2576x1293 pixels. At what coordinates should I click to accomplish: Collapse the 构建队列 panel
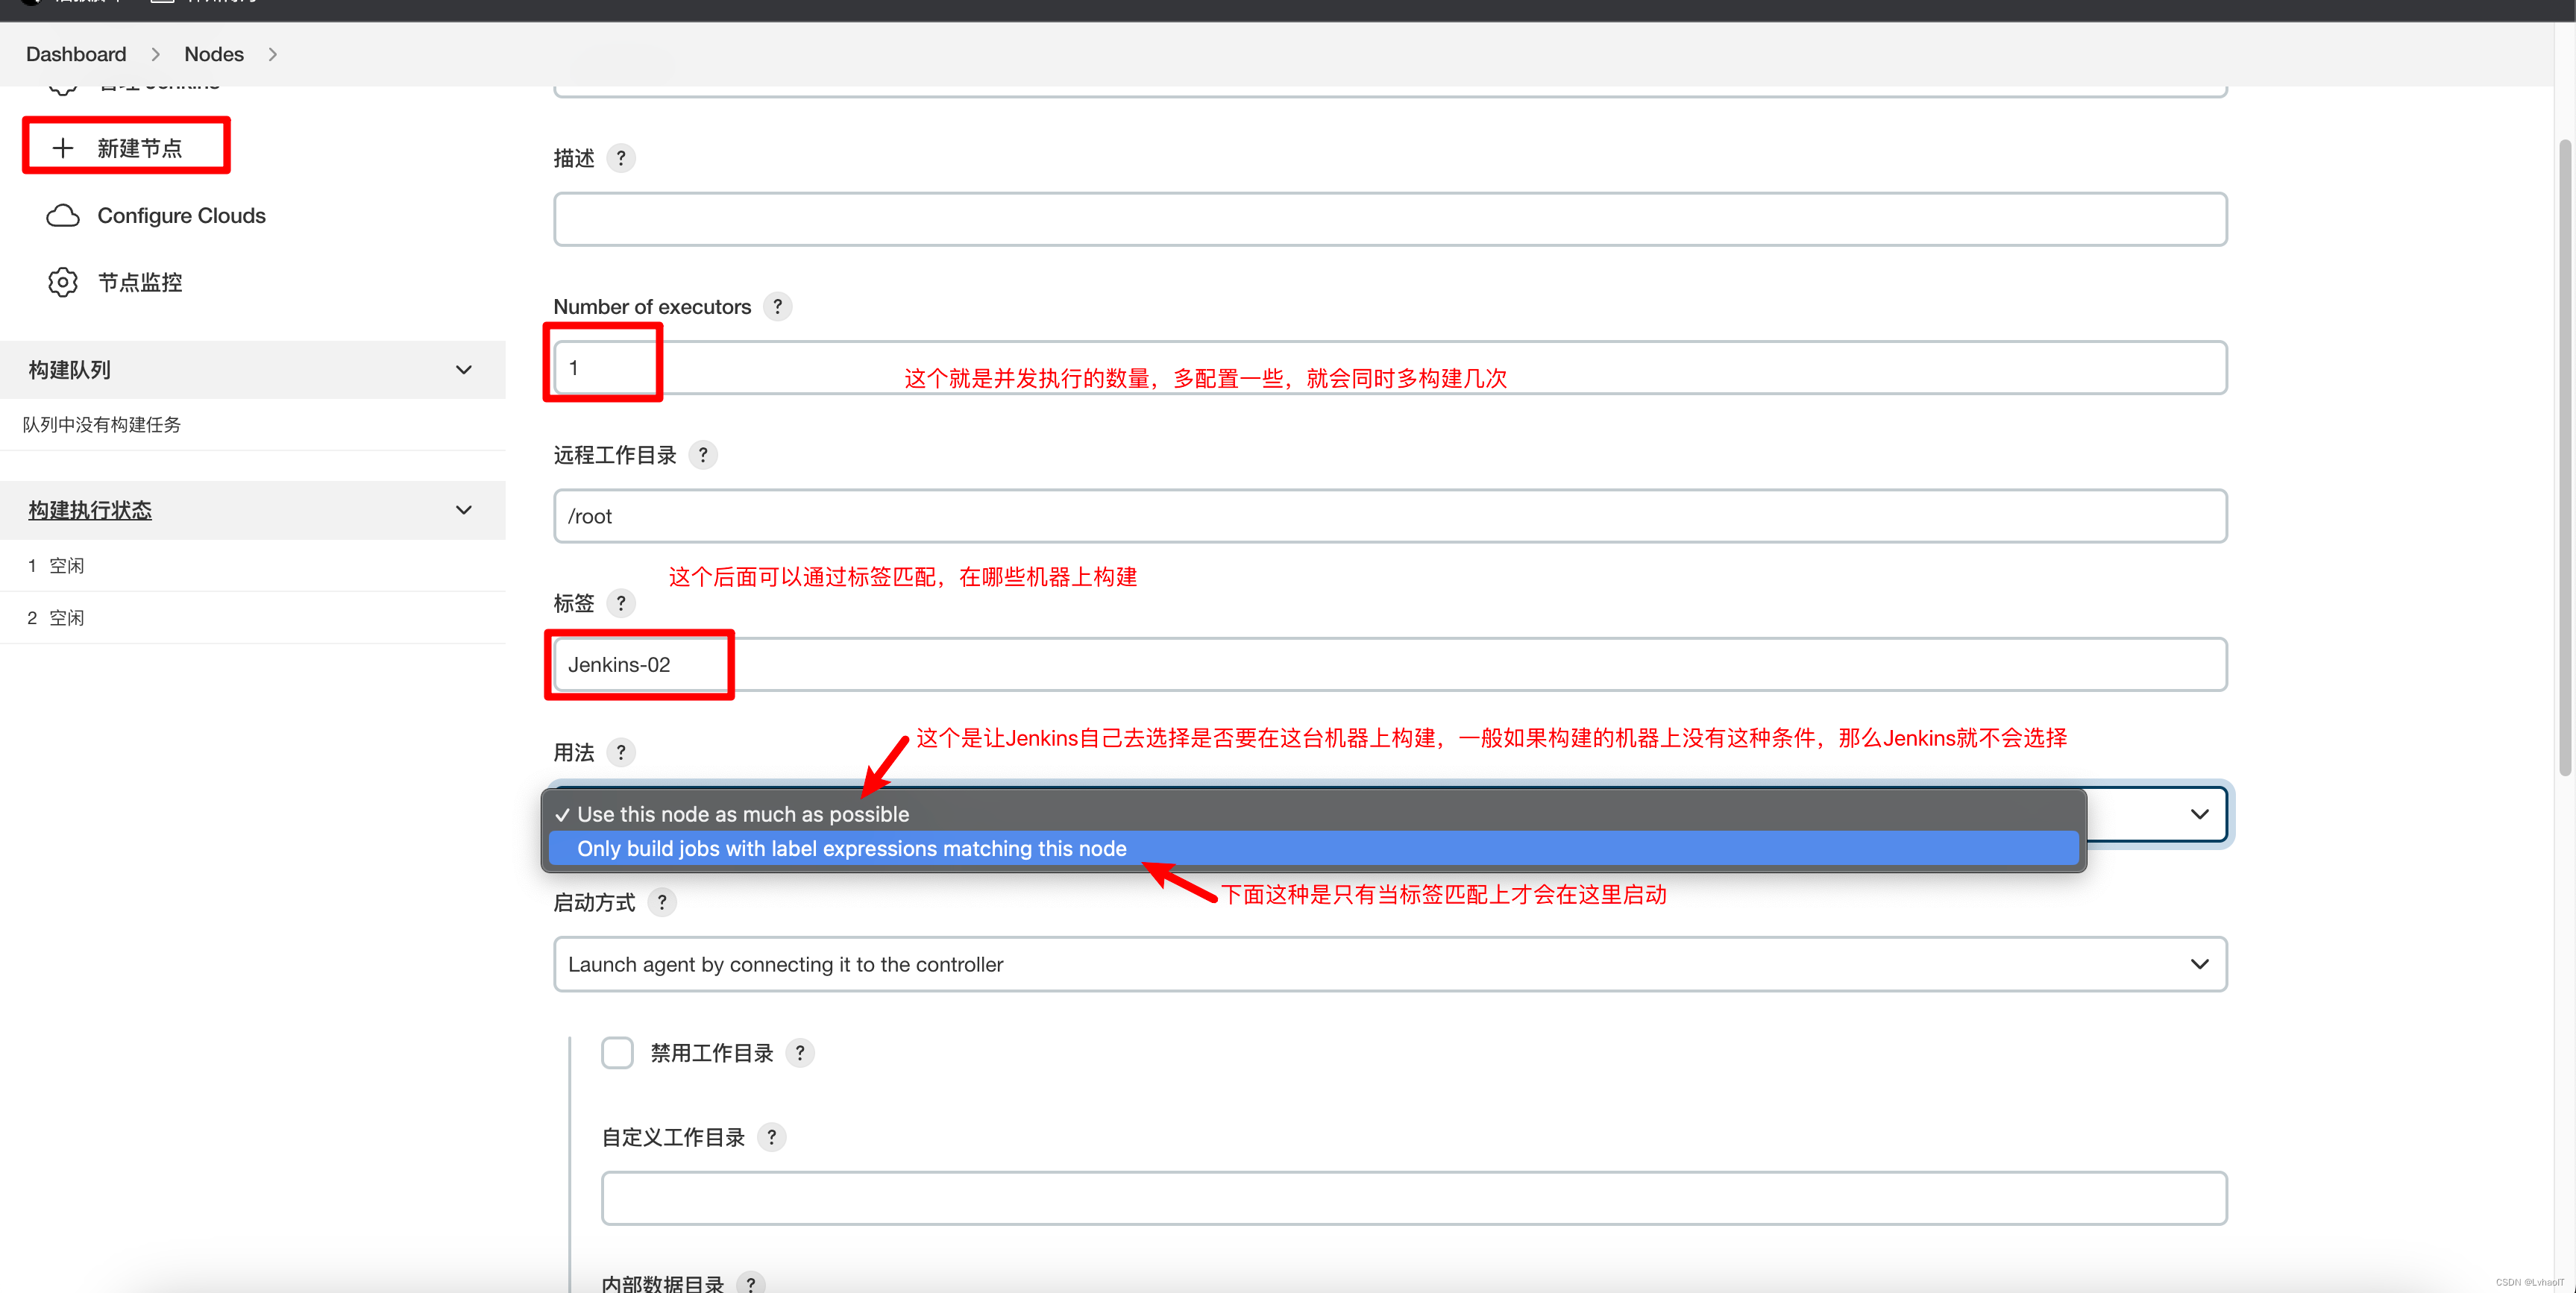tap(464, 370)
